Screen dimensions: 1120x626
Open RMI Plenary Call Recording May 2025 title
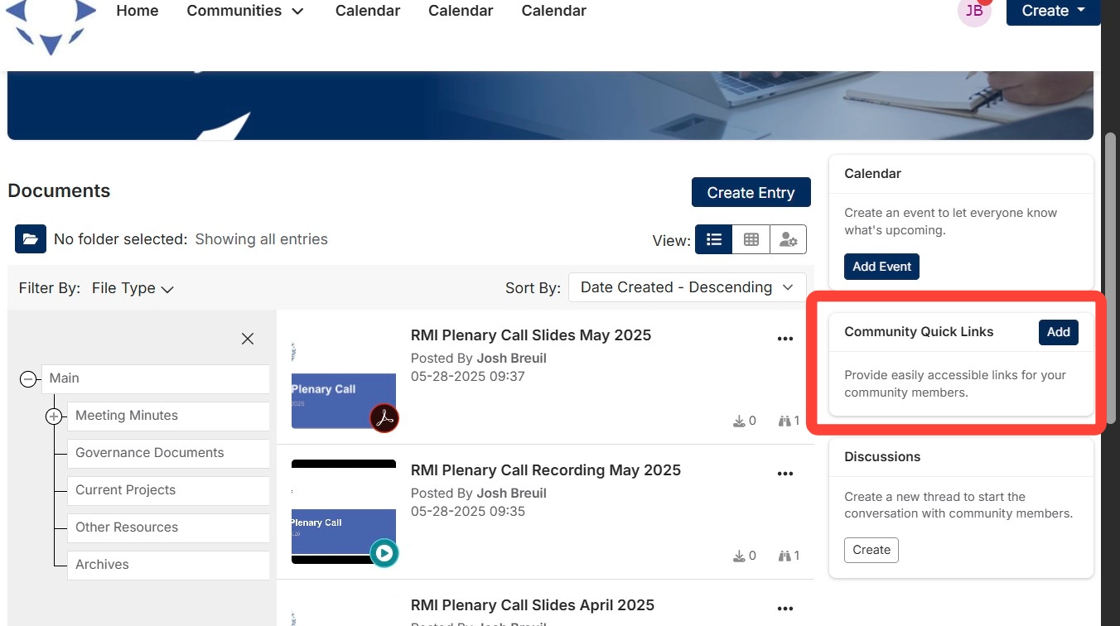[546, 470]
